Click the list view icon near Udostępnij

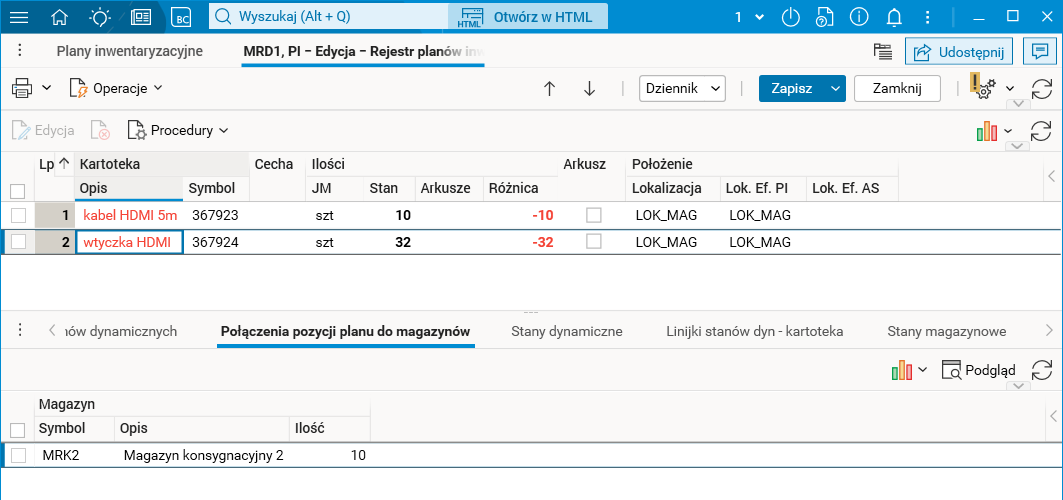pyautogui.click(x=881, y=51)
